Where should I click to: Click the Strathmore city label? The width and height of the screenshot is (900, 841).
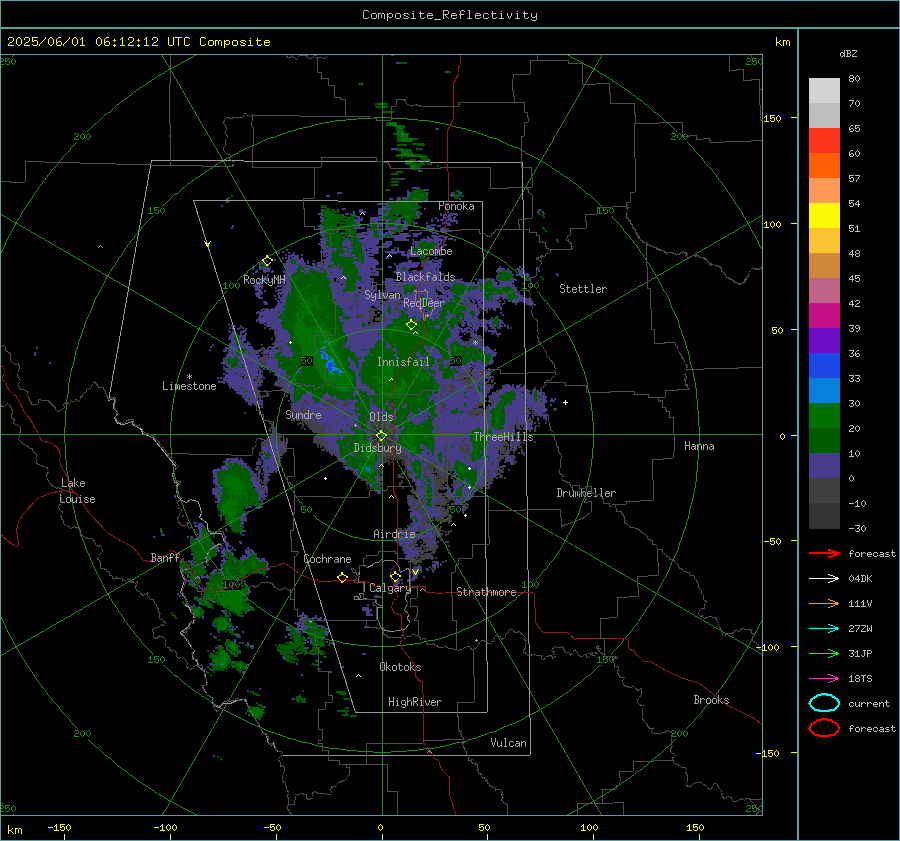pos(486,592)
